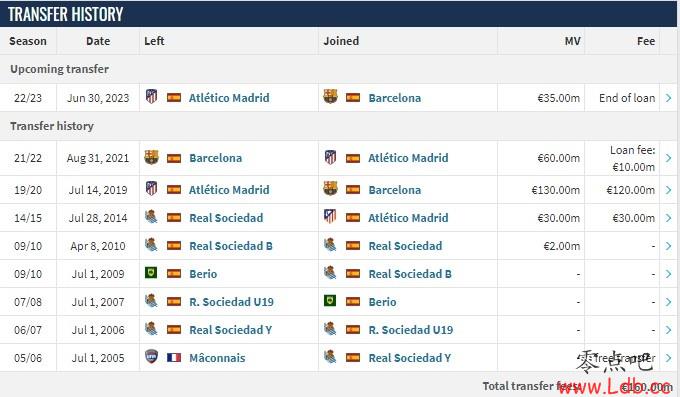Viewport: 680px width, 397px height.
Task: Open Real Sociedad Y link in Joined column
Action: click(409, 358)
